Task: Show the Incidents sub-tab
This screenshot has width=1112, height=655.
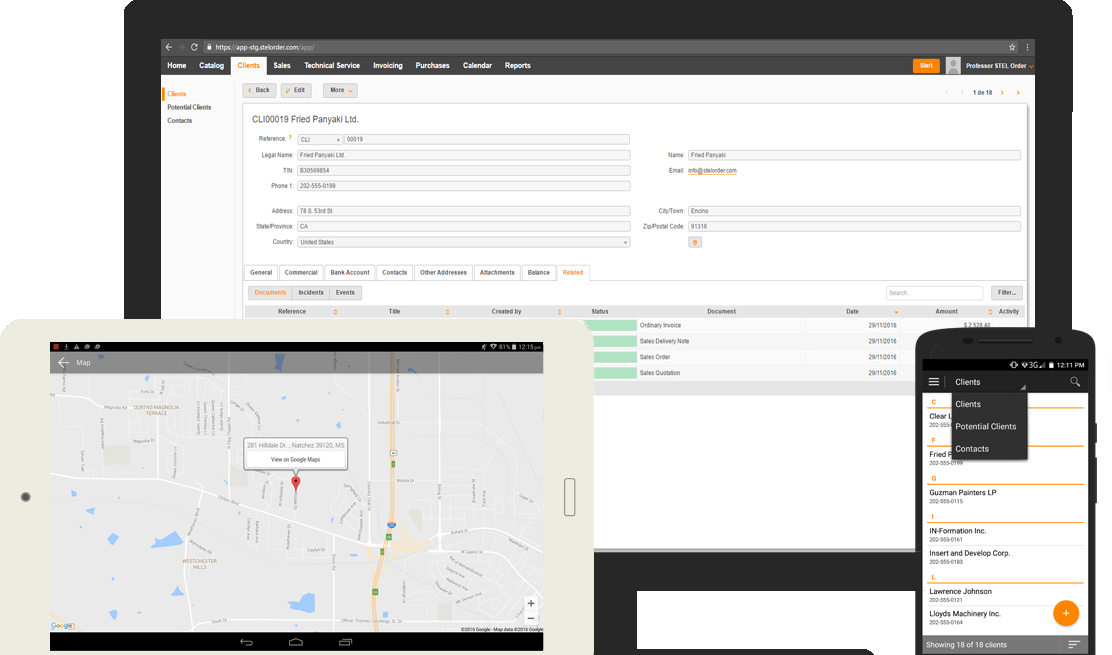Action: [311, 293]
